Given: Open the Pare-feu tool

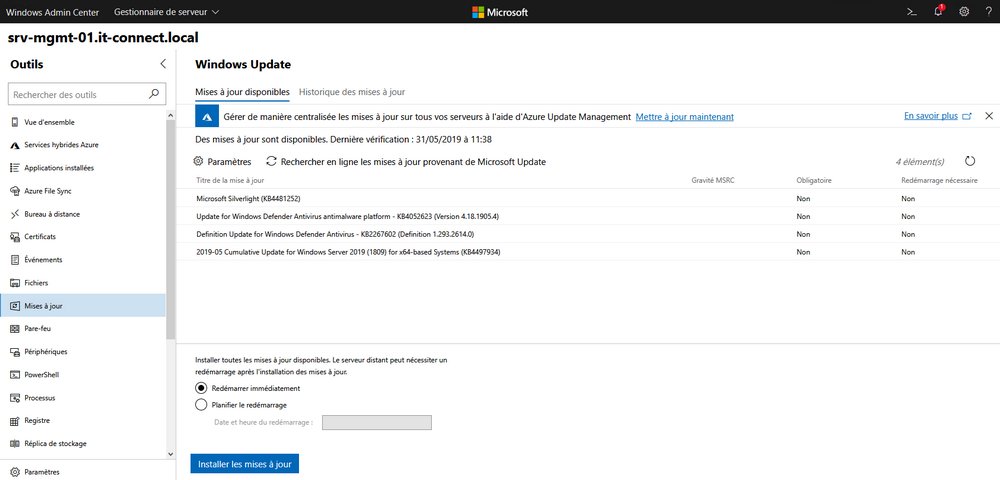Looking at the screenshot, I should [38, 328].
